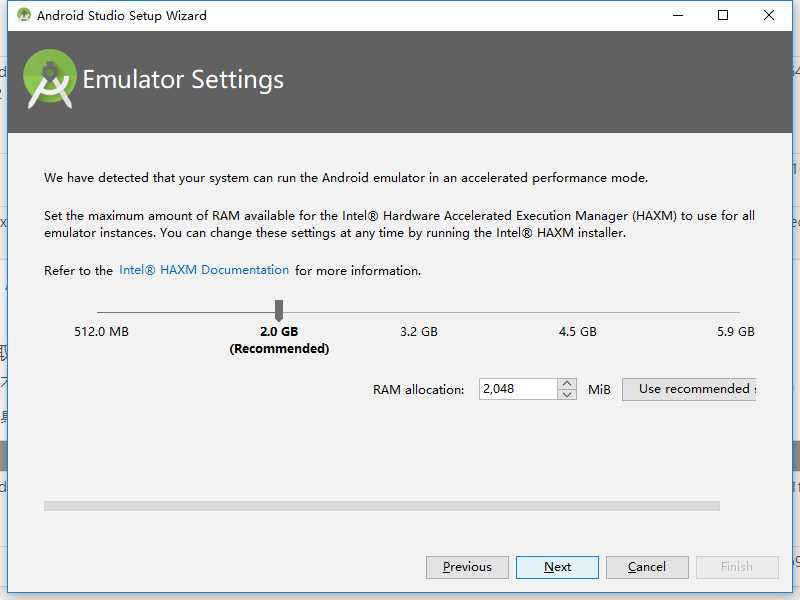
Task: Click the 2.0 GB Recommended label
Action: [279, 340]
